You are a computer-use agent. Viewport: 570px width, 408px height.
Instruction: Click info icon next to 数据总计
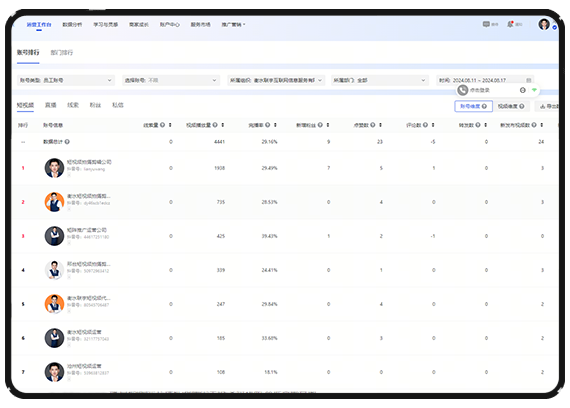67,142
